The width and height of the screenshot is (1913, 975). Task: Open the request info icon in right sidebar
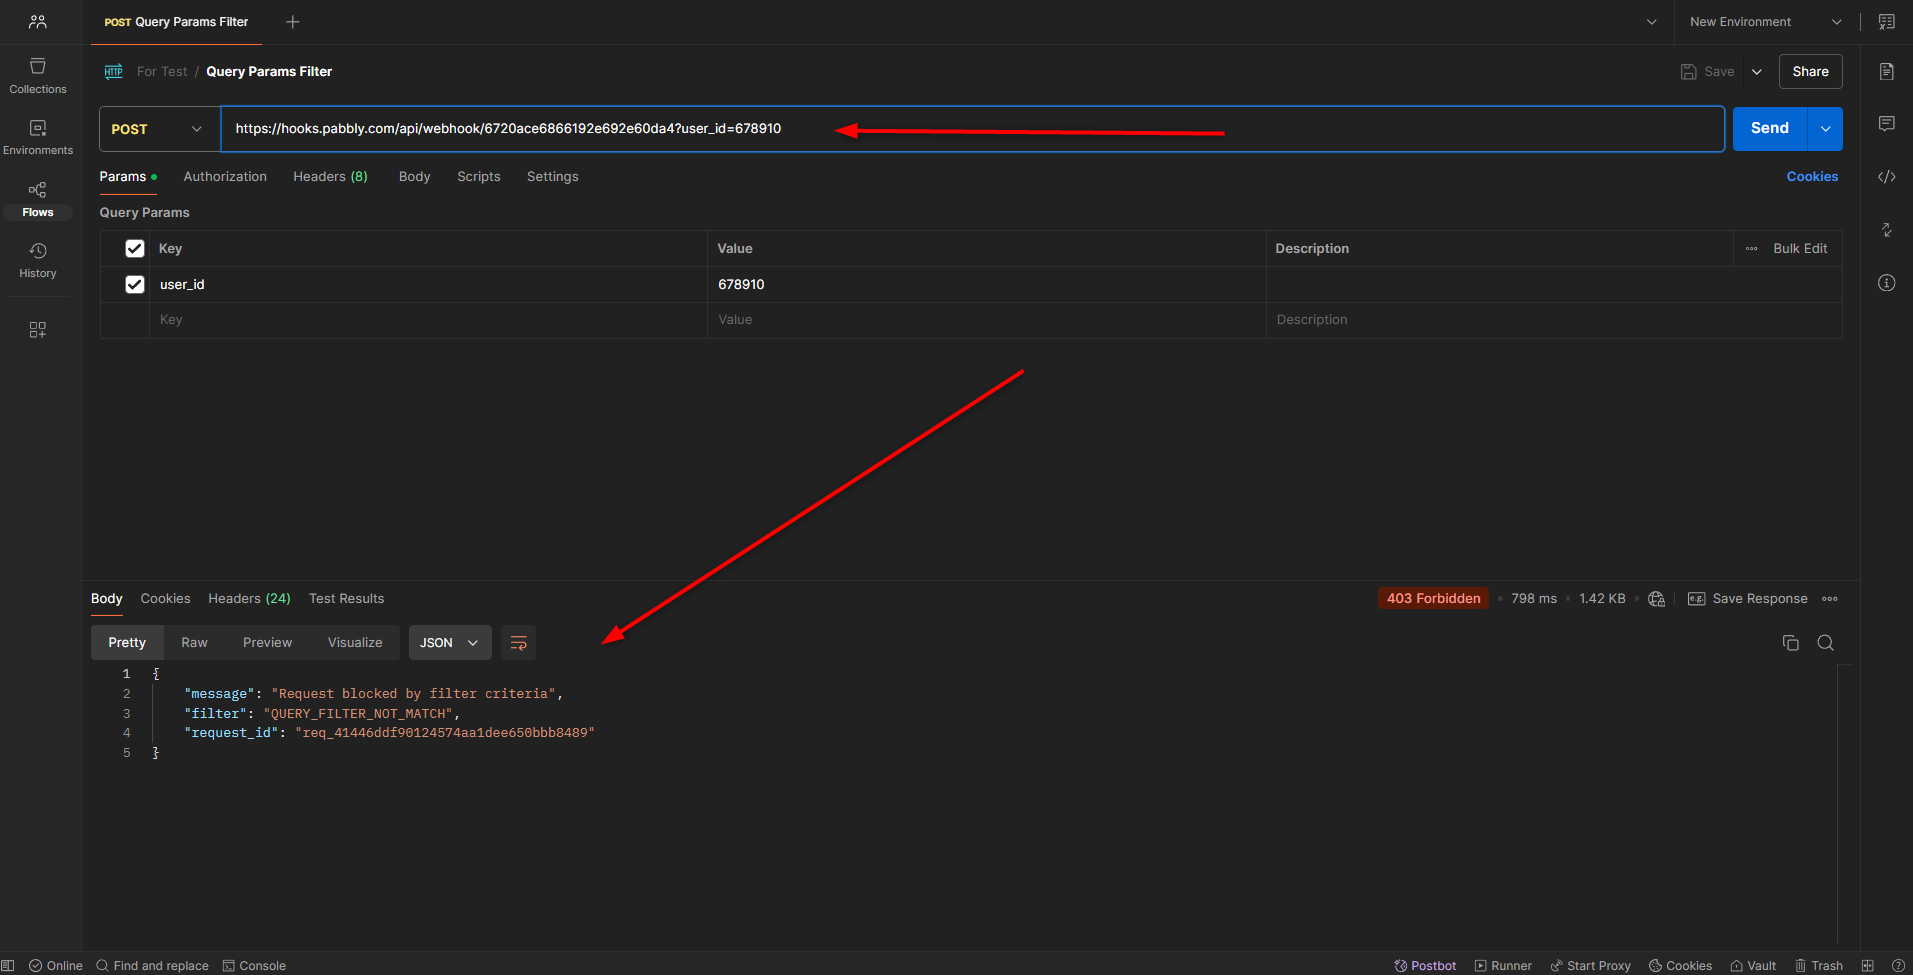[x=1886, y=283]
